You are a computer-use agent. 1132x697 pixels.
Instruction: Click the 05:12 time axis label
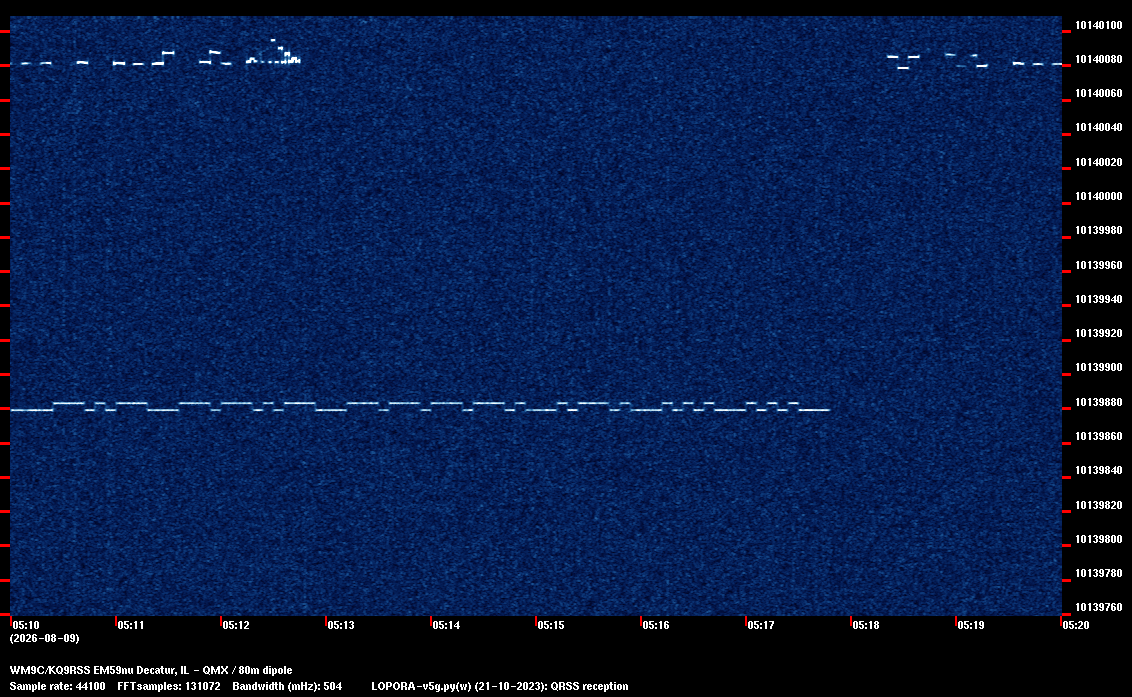point(236,625)
